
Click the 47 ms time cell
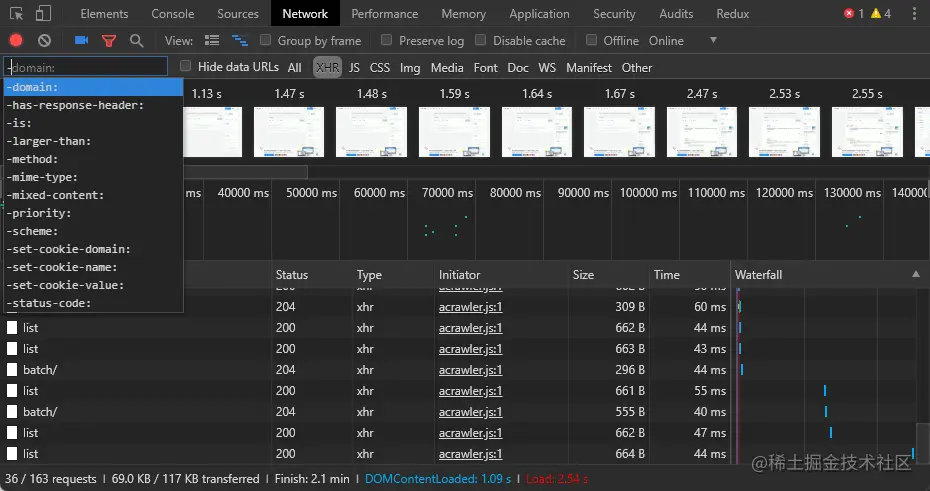[x=709, y=433]
